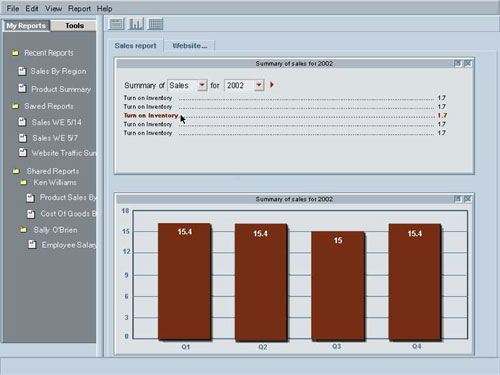Image resolution: width=500 pixels, height=375 pixels.
Task: Open Product Sales By shared report
Action: [68, 197]
